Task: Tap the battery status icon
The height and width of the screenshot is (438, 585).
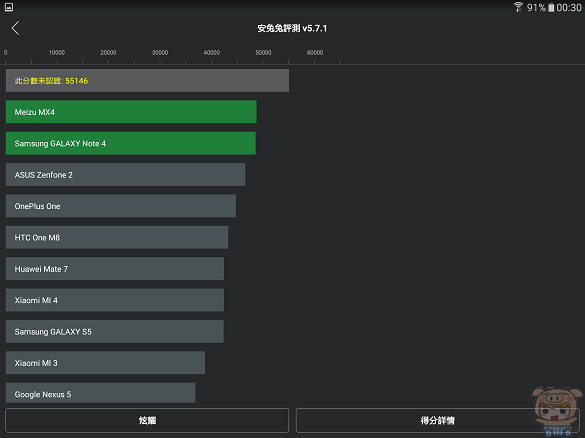Action: (x=551, y=7)
